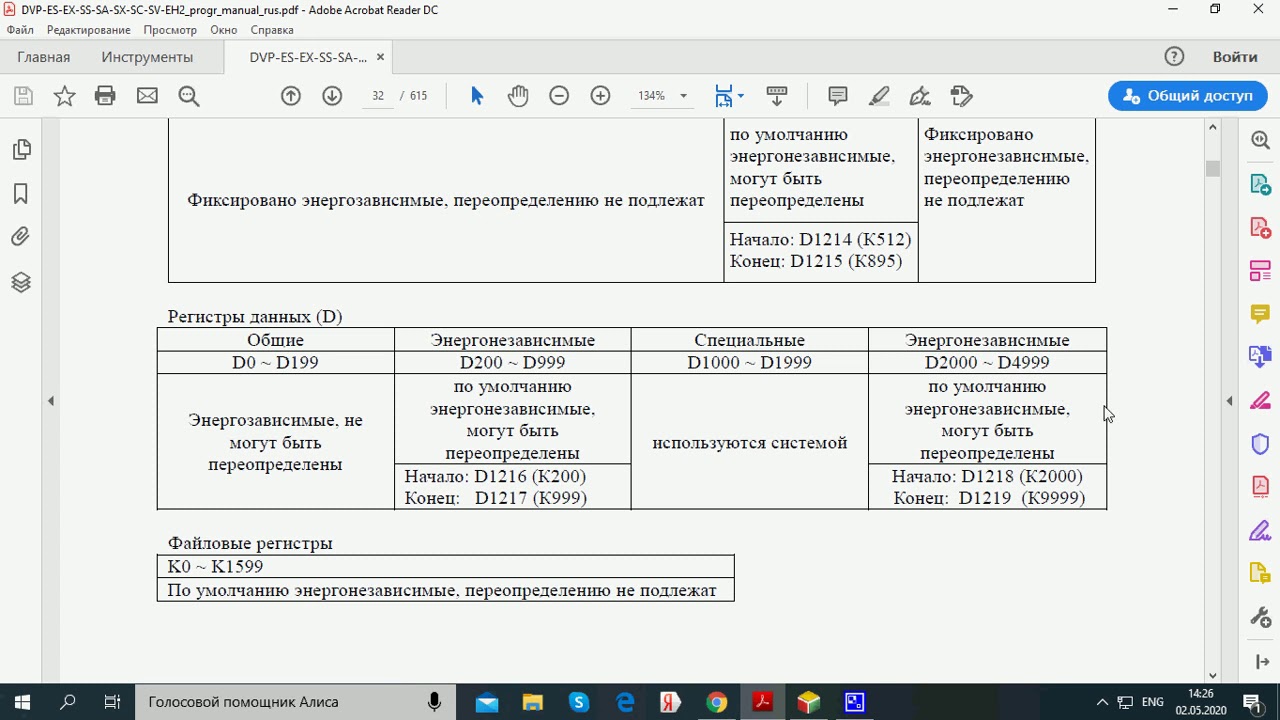Click the Общий доступ button

pyautogui.click(x=1187, y=96)
